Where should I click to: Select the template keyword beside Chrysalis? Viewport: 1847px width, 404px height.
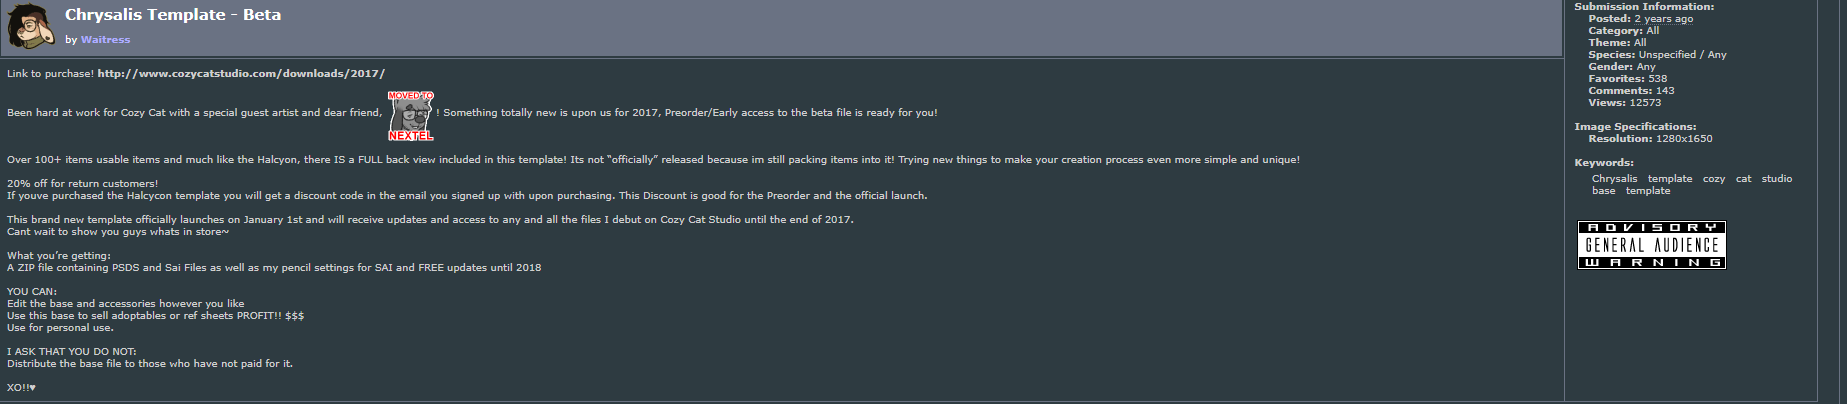tap(1670, 179)
